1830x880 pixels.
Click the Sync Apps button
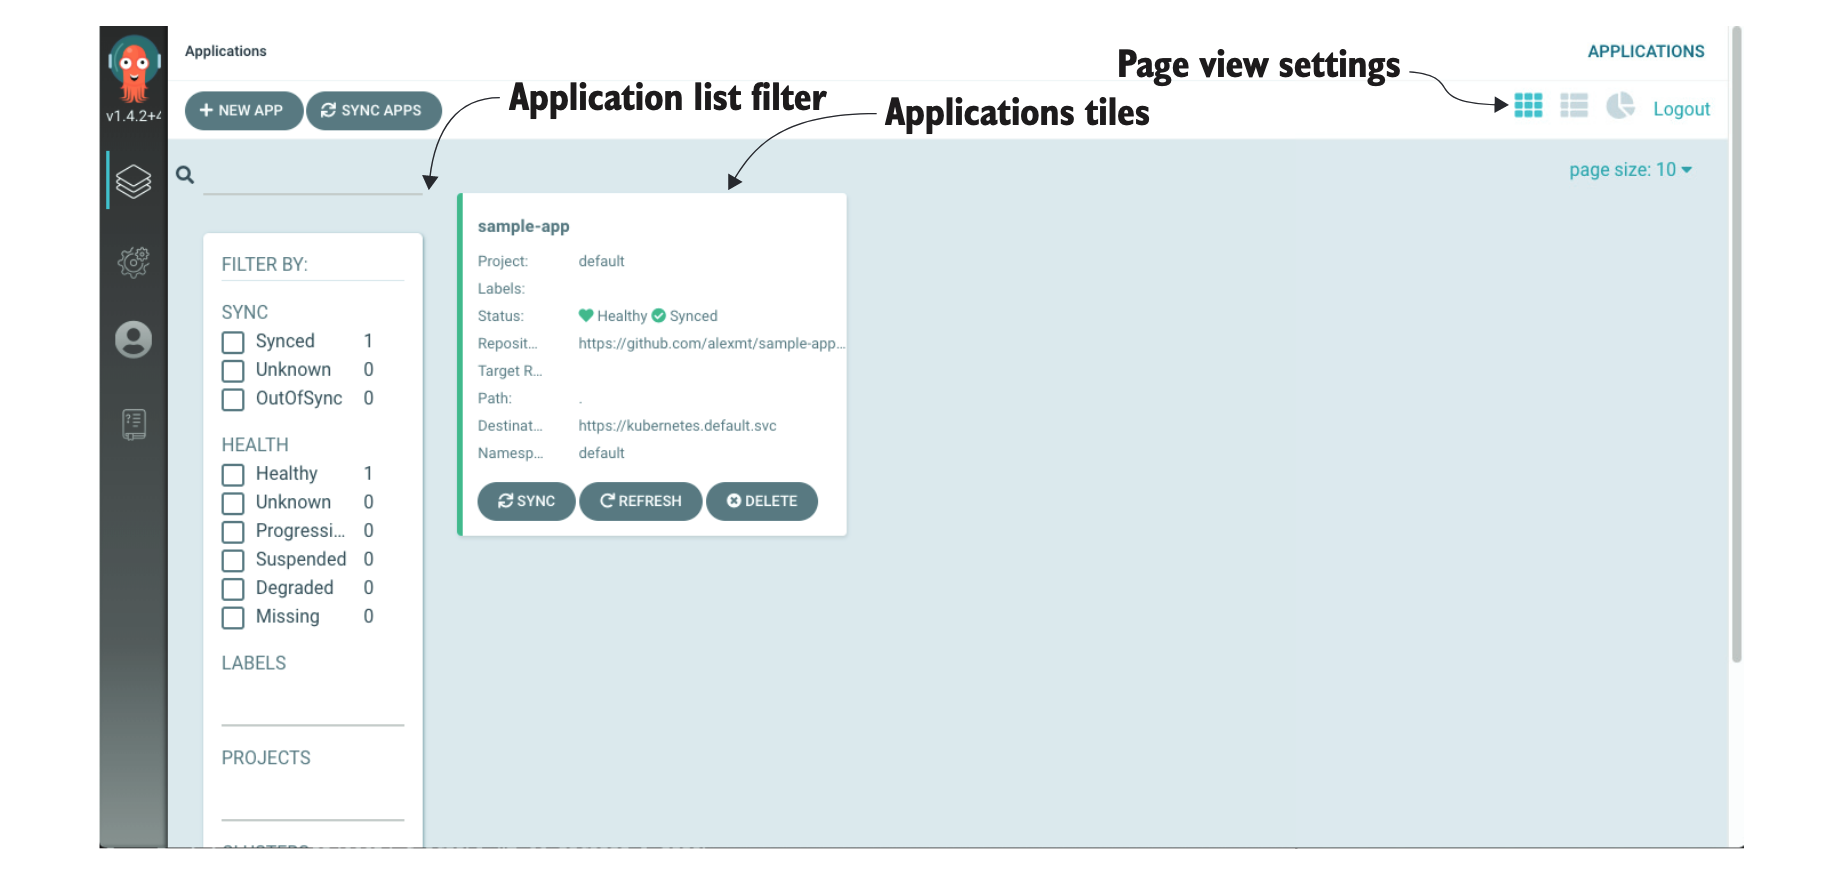[373, 111]
